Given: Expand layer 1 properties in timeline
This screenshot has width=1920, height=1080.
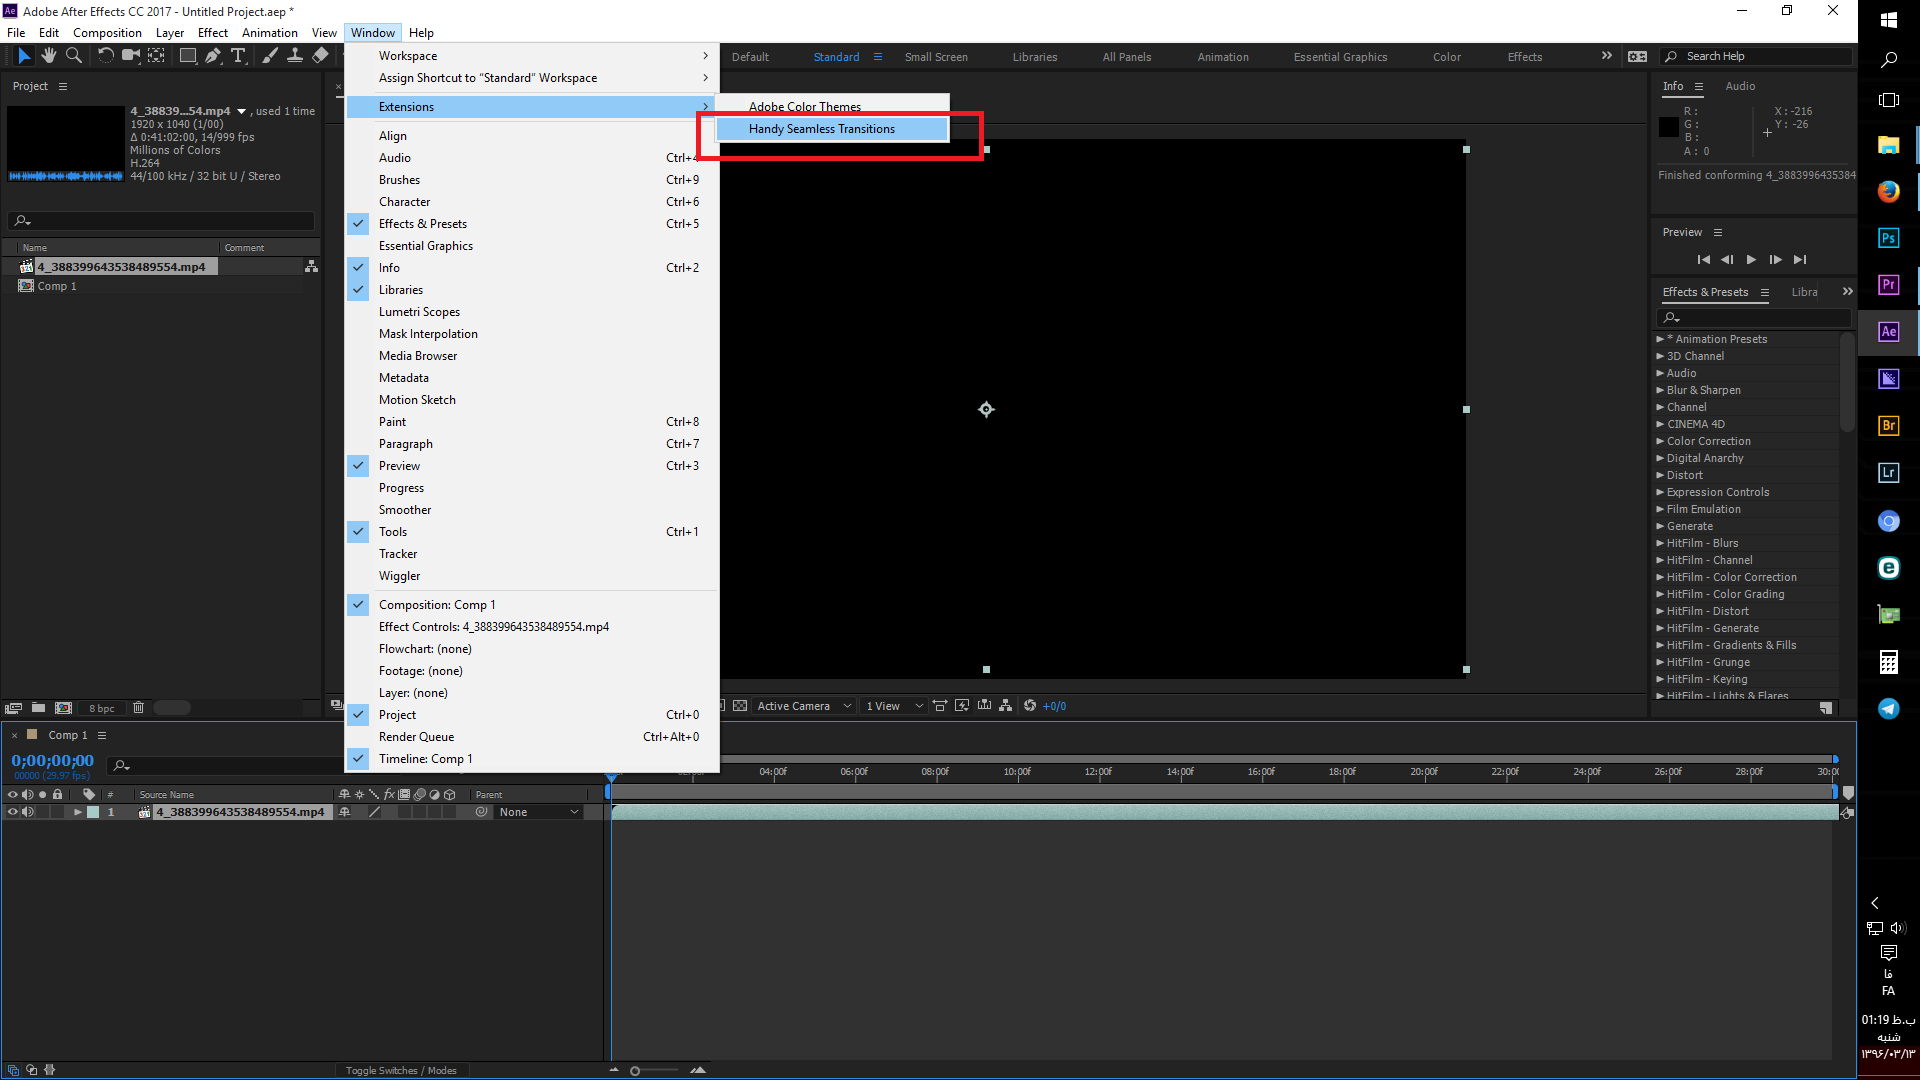Looking at the screenshot, I should click(78, 812).
